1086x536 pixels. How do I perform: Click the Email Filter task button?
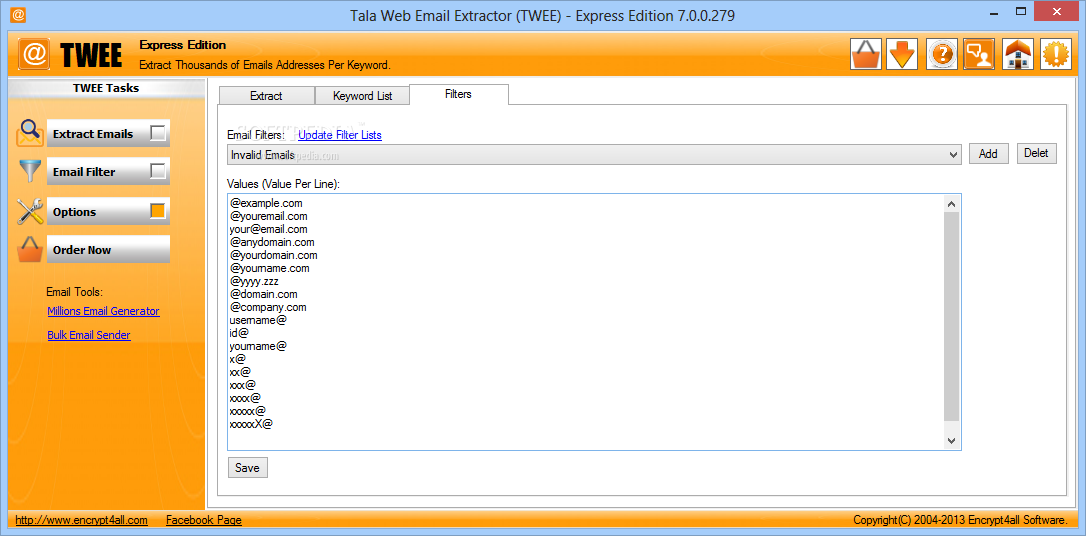tap(108, 172)
